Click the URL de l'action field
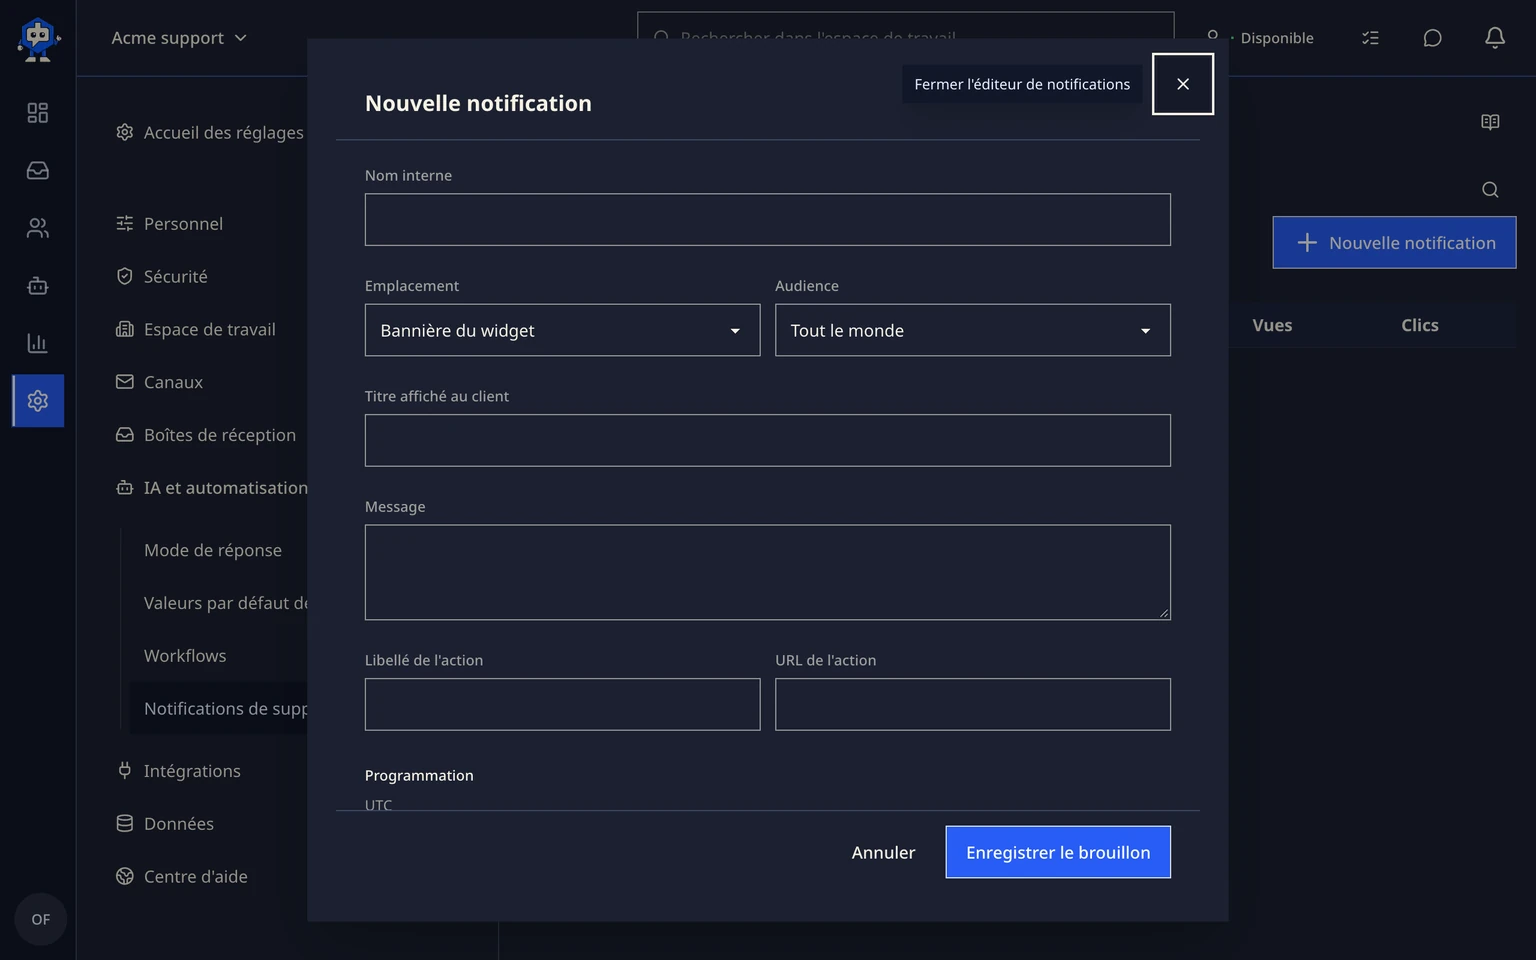 click(x=972, y=704)
